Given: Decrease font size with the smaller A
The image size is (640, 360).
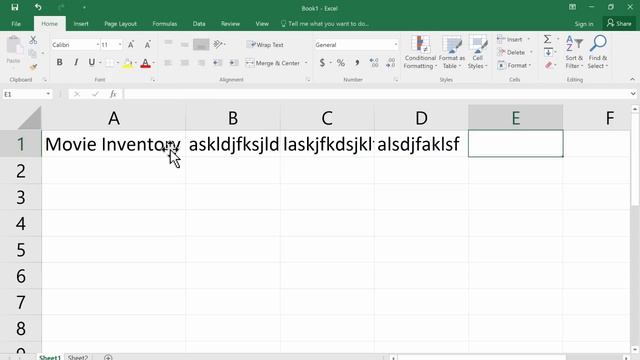Looking at the screenshot, I should [147, 44].
